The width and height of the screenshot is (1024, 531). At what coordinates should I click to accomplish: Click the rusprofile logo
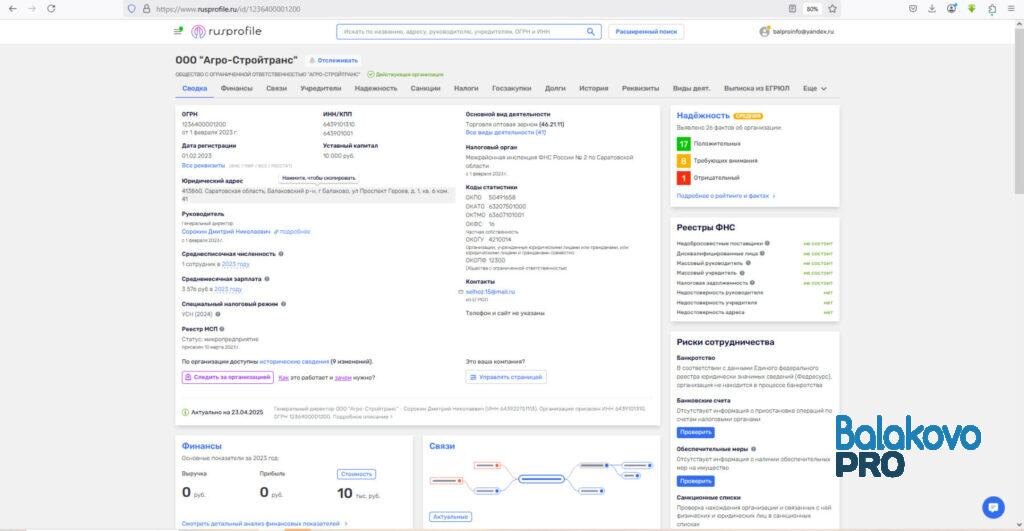tap(226, 31)
